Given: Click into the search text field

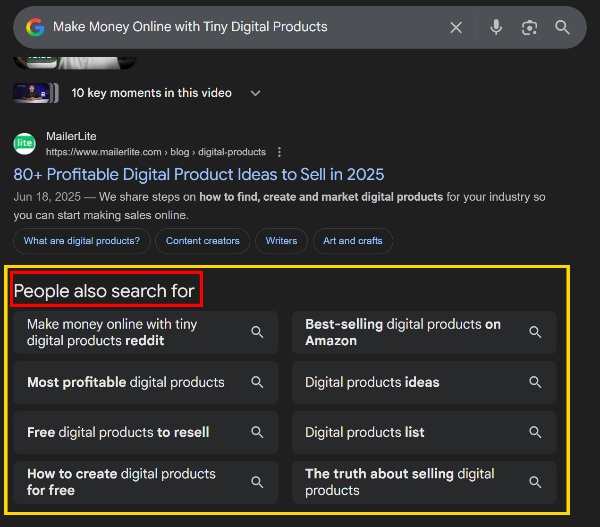Looking at the screenshot, I should point(240,27).
